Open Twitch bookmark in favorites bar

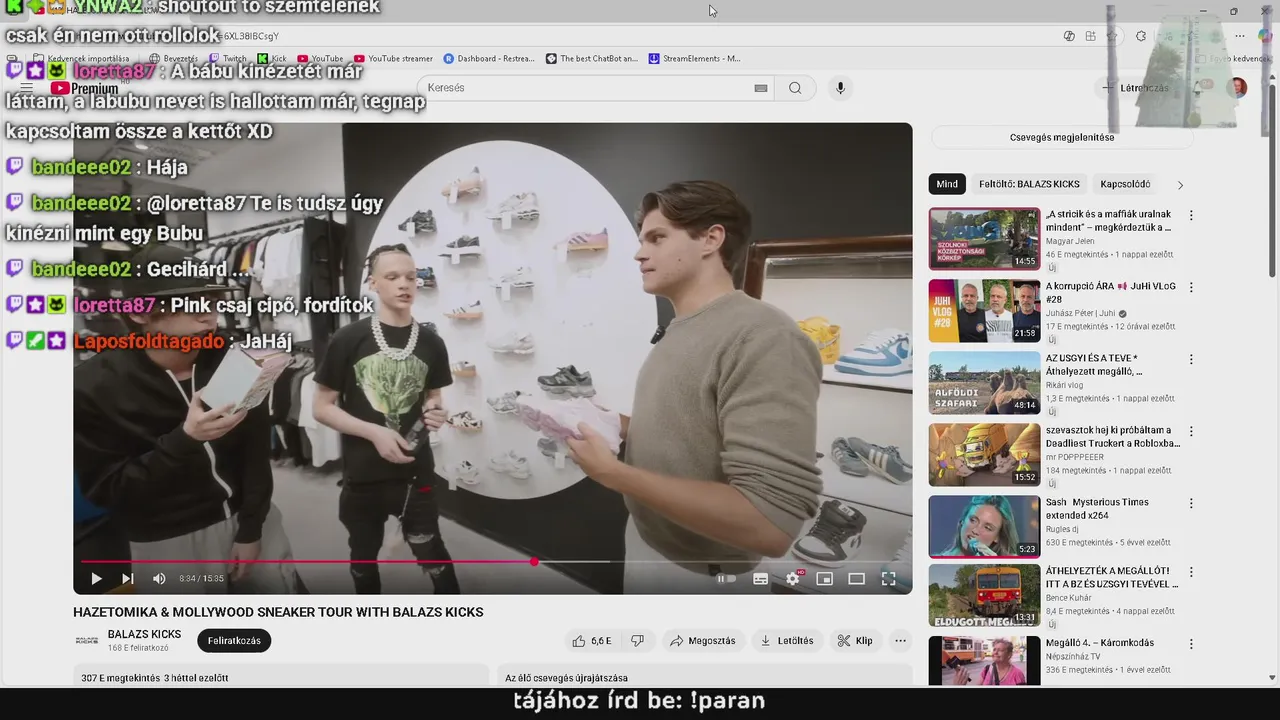coord(228,59)
